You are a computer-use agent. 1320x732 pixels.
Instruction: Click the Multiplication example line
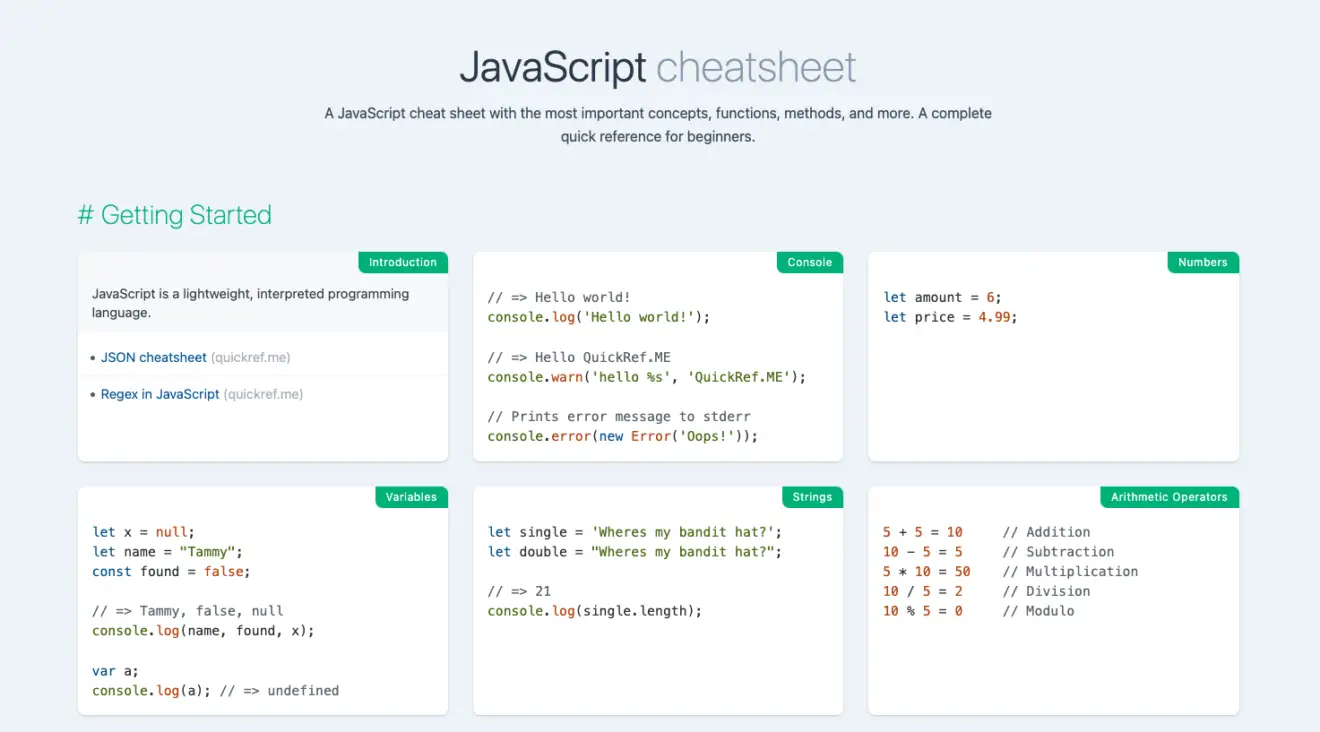click(1010, 571)
